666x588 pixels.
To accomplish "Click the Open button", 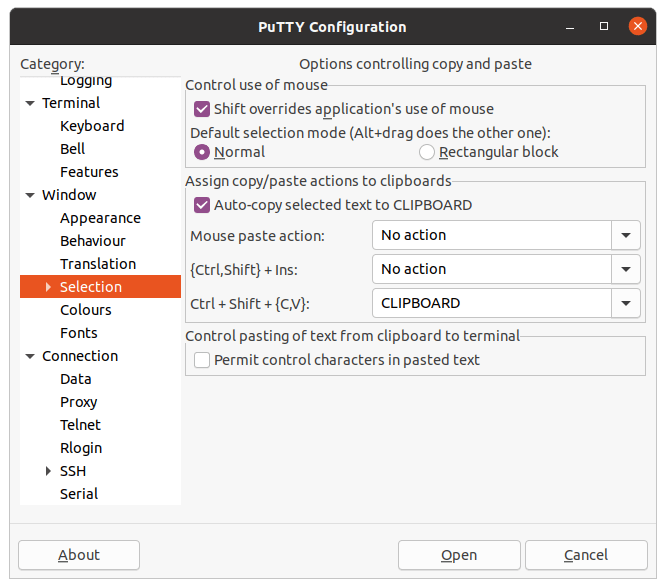I will tap(459, 555).
